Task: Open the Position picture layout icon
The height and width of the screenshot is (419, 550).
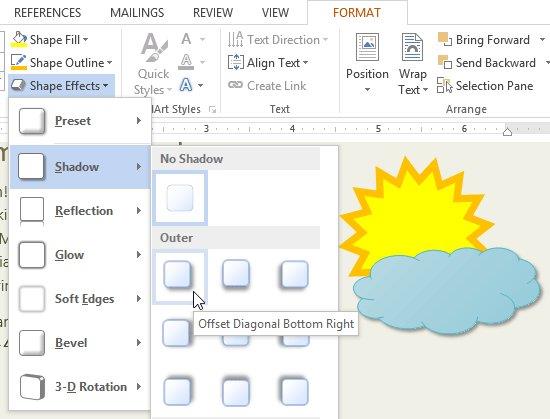Action: click(x=367, y=47)
